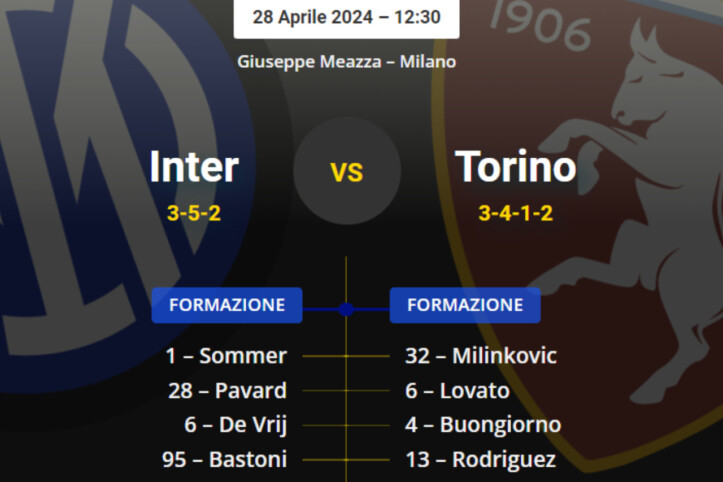Click the round VS badge
This screenshot has height=482, width=723.
[x=347, y=171]
